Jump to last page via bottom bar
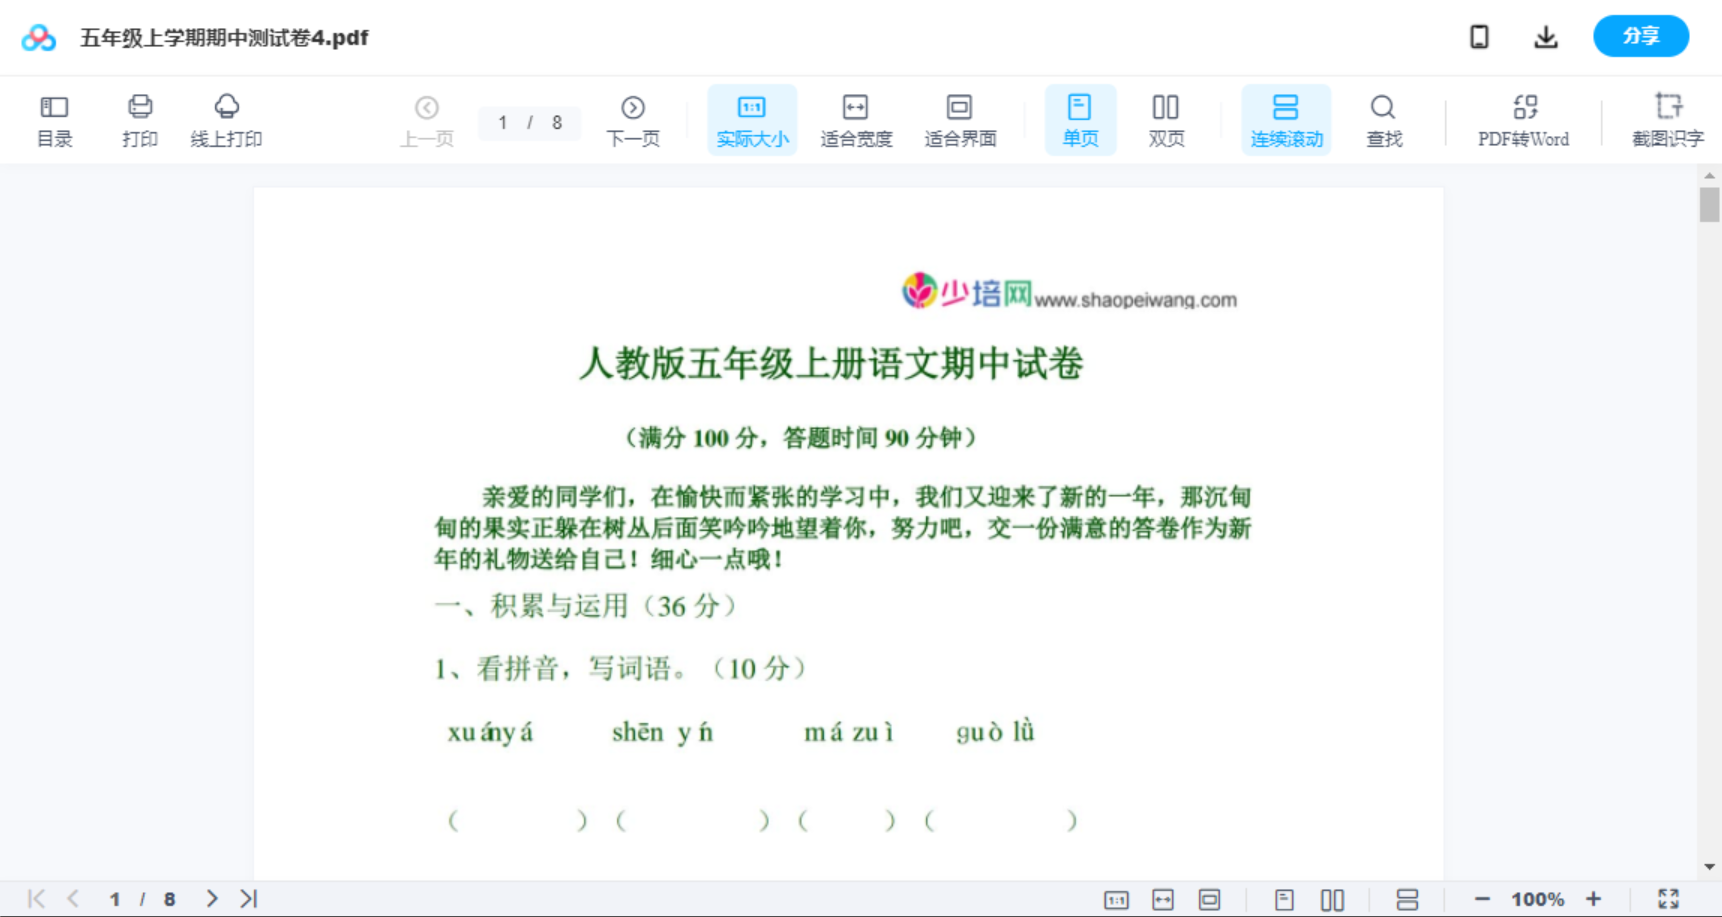 tap(247, 898)
